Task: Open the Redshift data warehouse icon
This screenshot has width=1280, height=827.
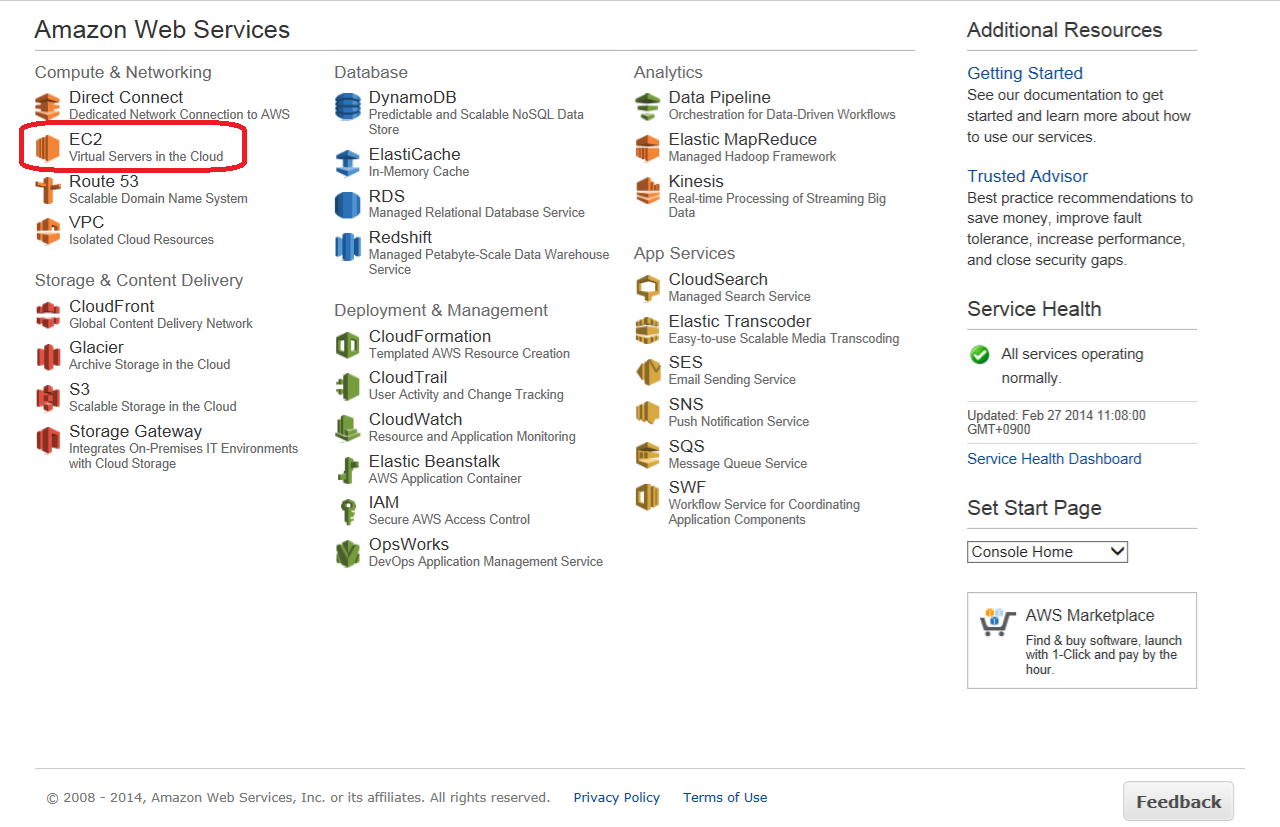Action: (347, 246)
